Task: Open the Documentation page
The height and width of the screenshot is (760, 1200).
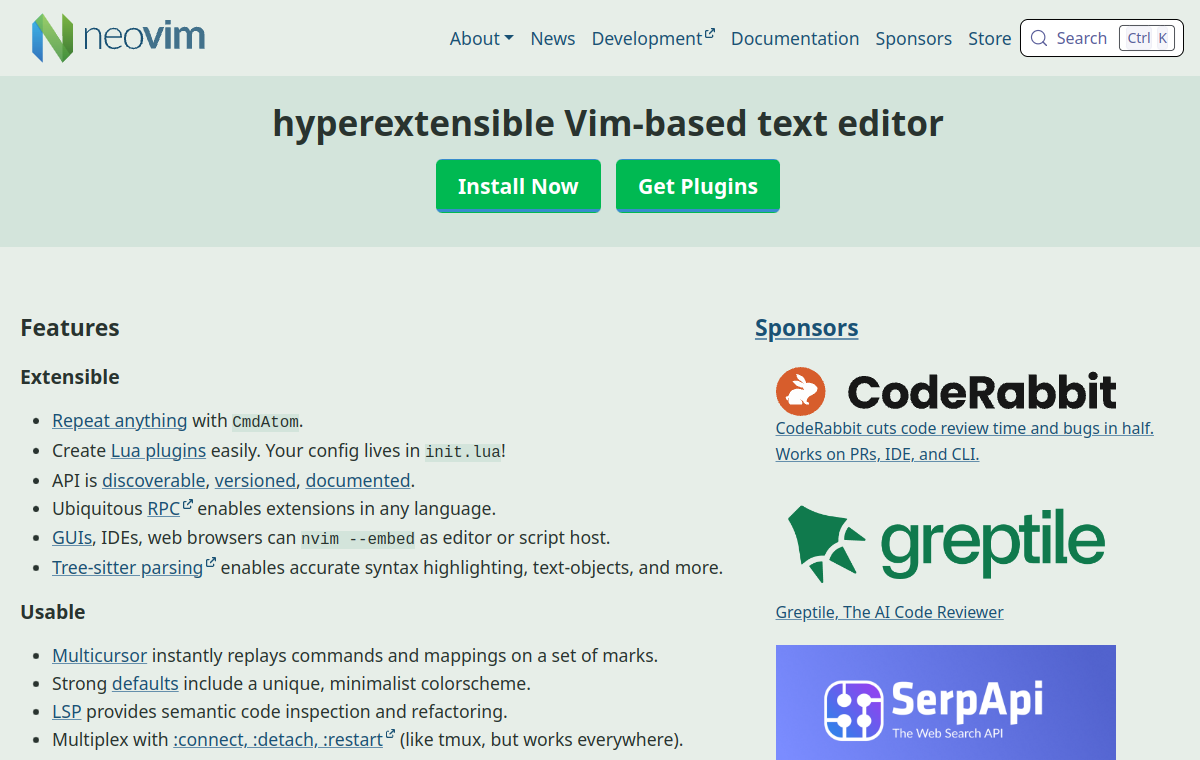Action: click(x=795, y=38)
